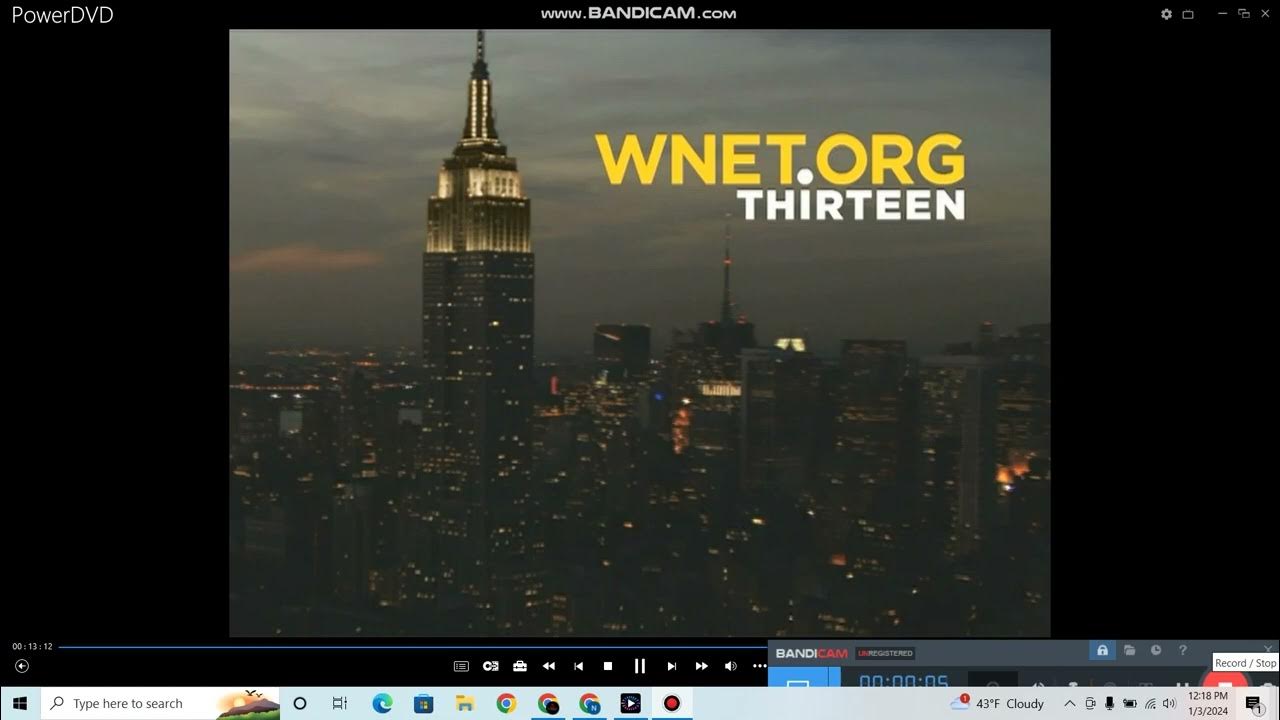
Task: Click the Bandicam Unregistered label
Action: click(885, 653)
